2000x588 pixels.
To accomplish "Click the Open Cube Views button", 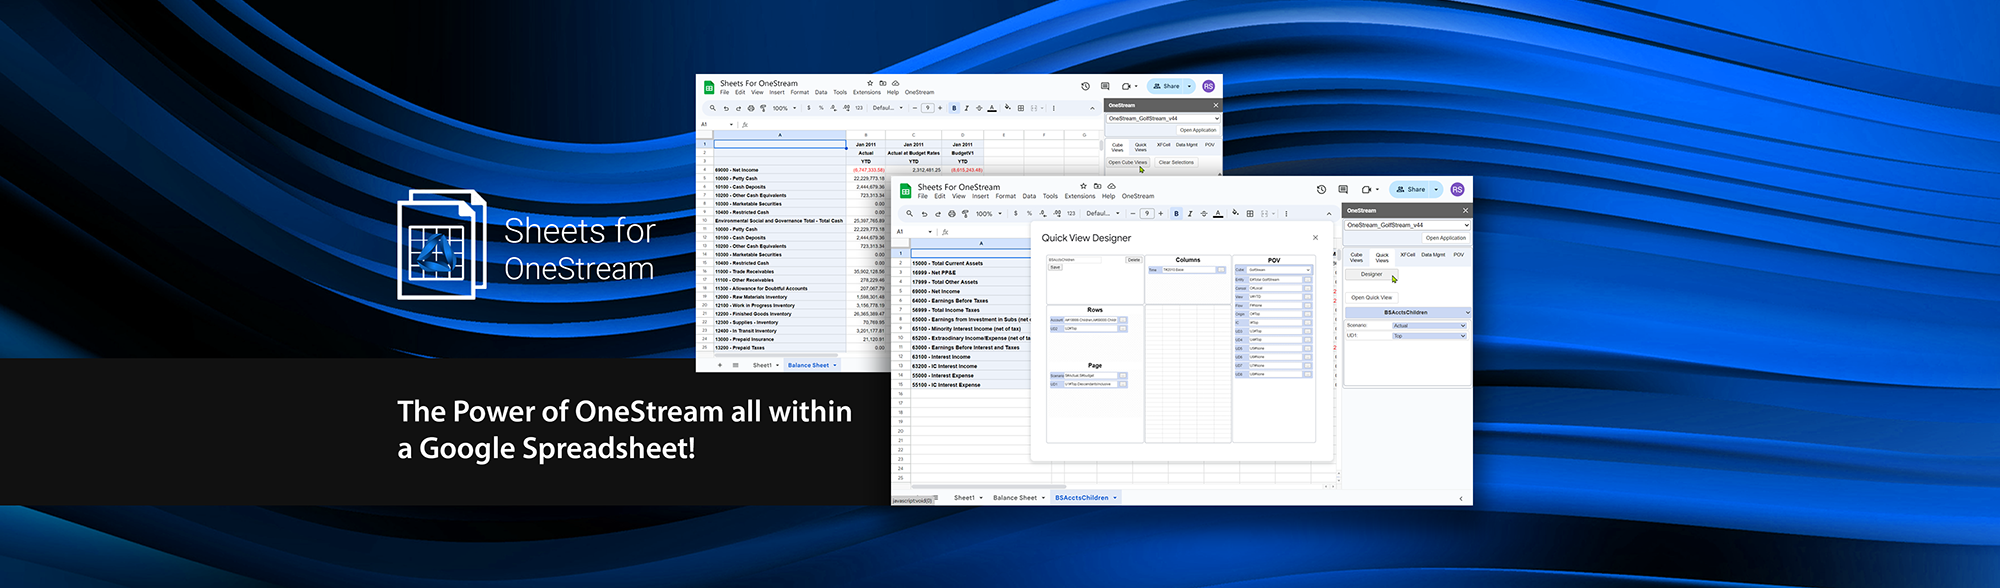I will click(x=1127, y=162).
